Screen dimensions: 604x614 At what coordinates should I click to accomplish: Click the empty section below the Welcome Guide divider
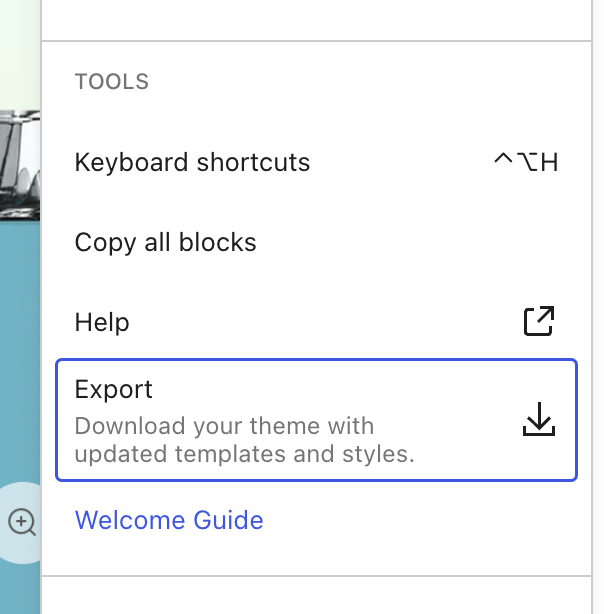click(x=316, y=595)
